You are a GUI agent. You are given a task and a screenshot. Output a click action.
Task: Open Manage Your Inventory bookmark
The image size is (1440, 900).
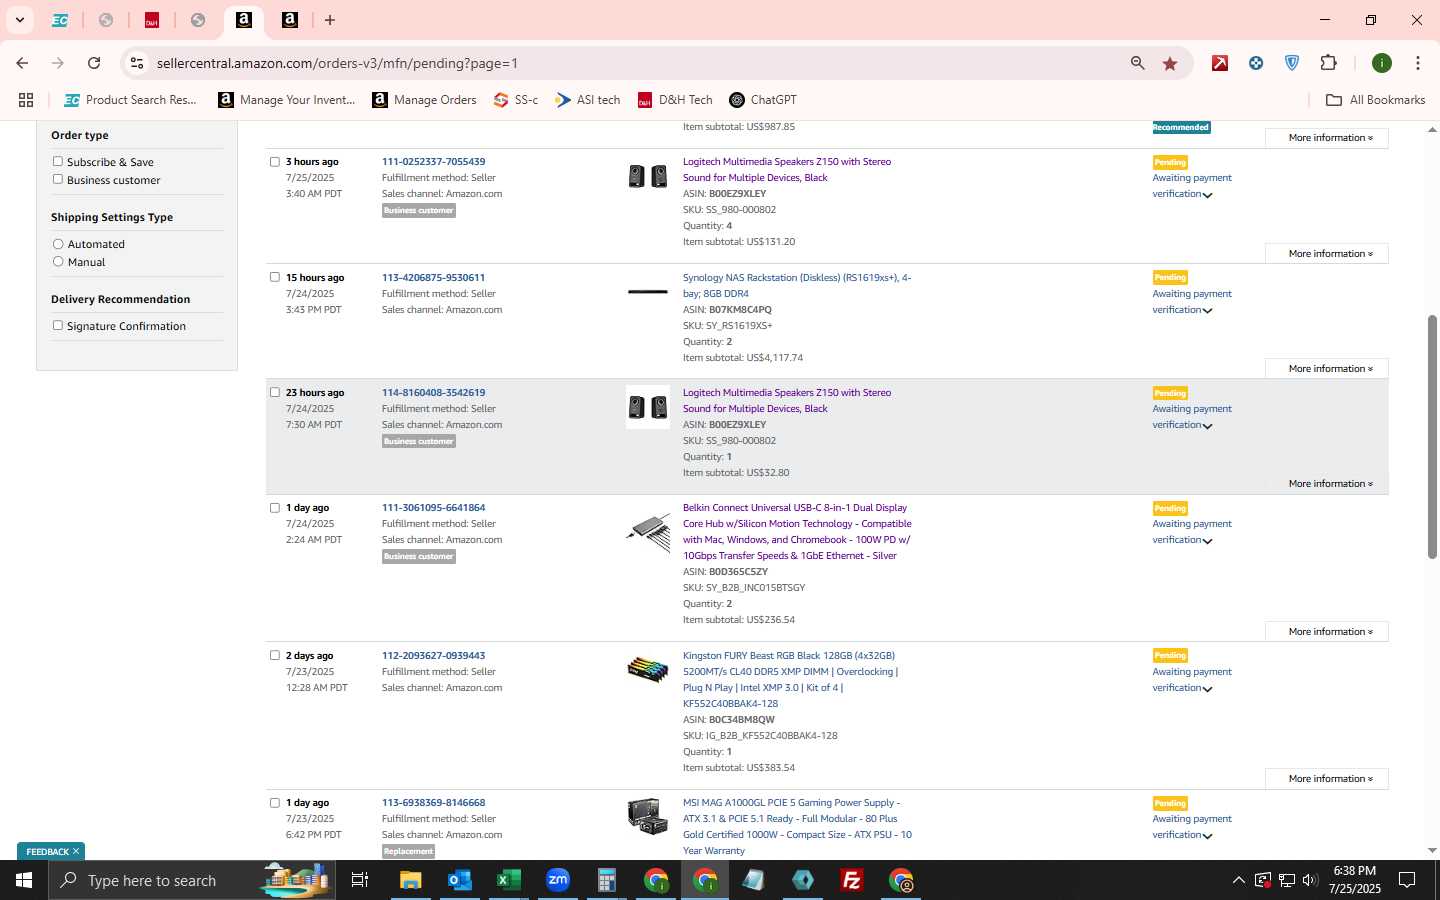287,100
